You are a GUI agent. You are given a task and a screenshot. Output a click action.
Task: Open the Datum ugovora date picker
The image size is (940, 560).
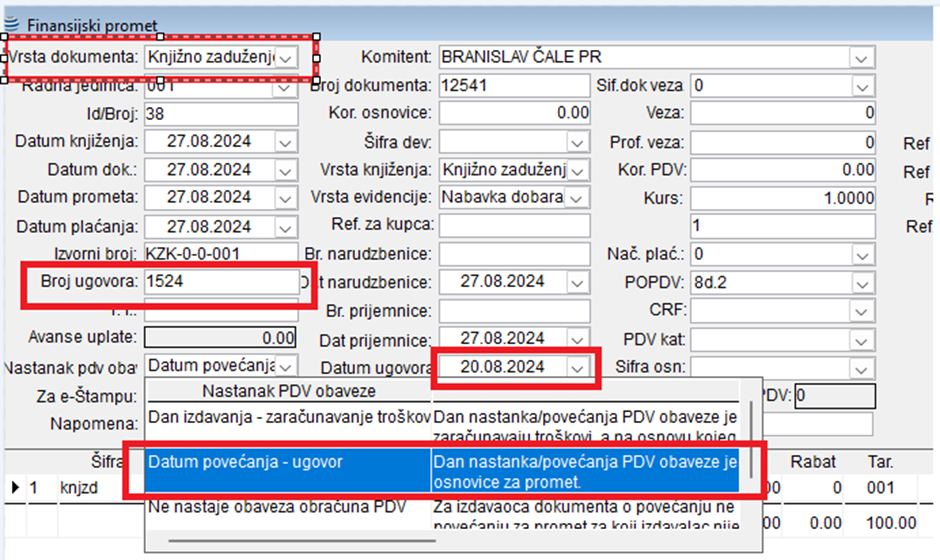click(577, 367)
